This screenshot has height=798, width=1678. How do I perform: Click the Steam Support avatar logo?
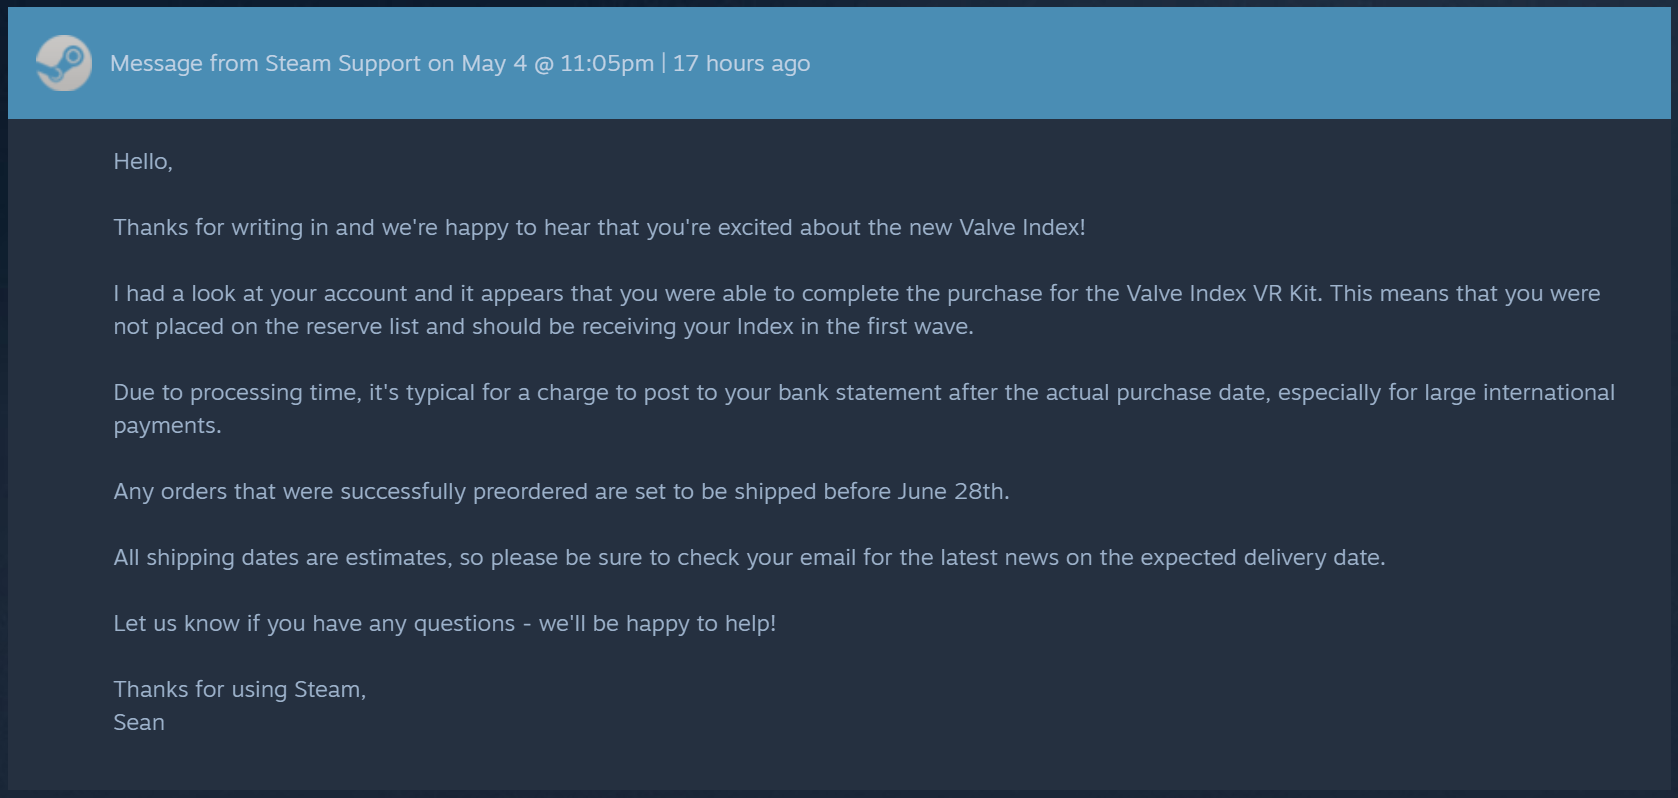(64, 63)
